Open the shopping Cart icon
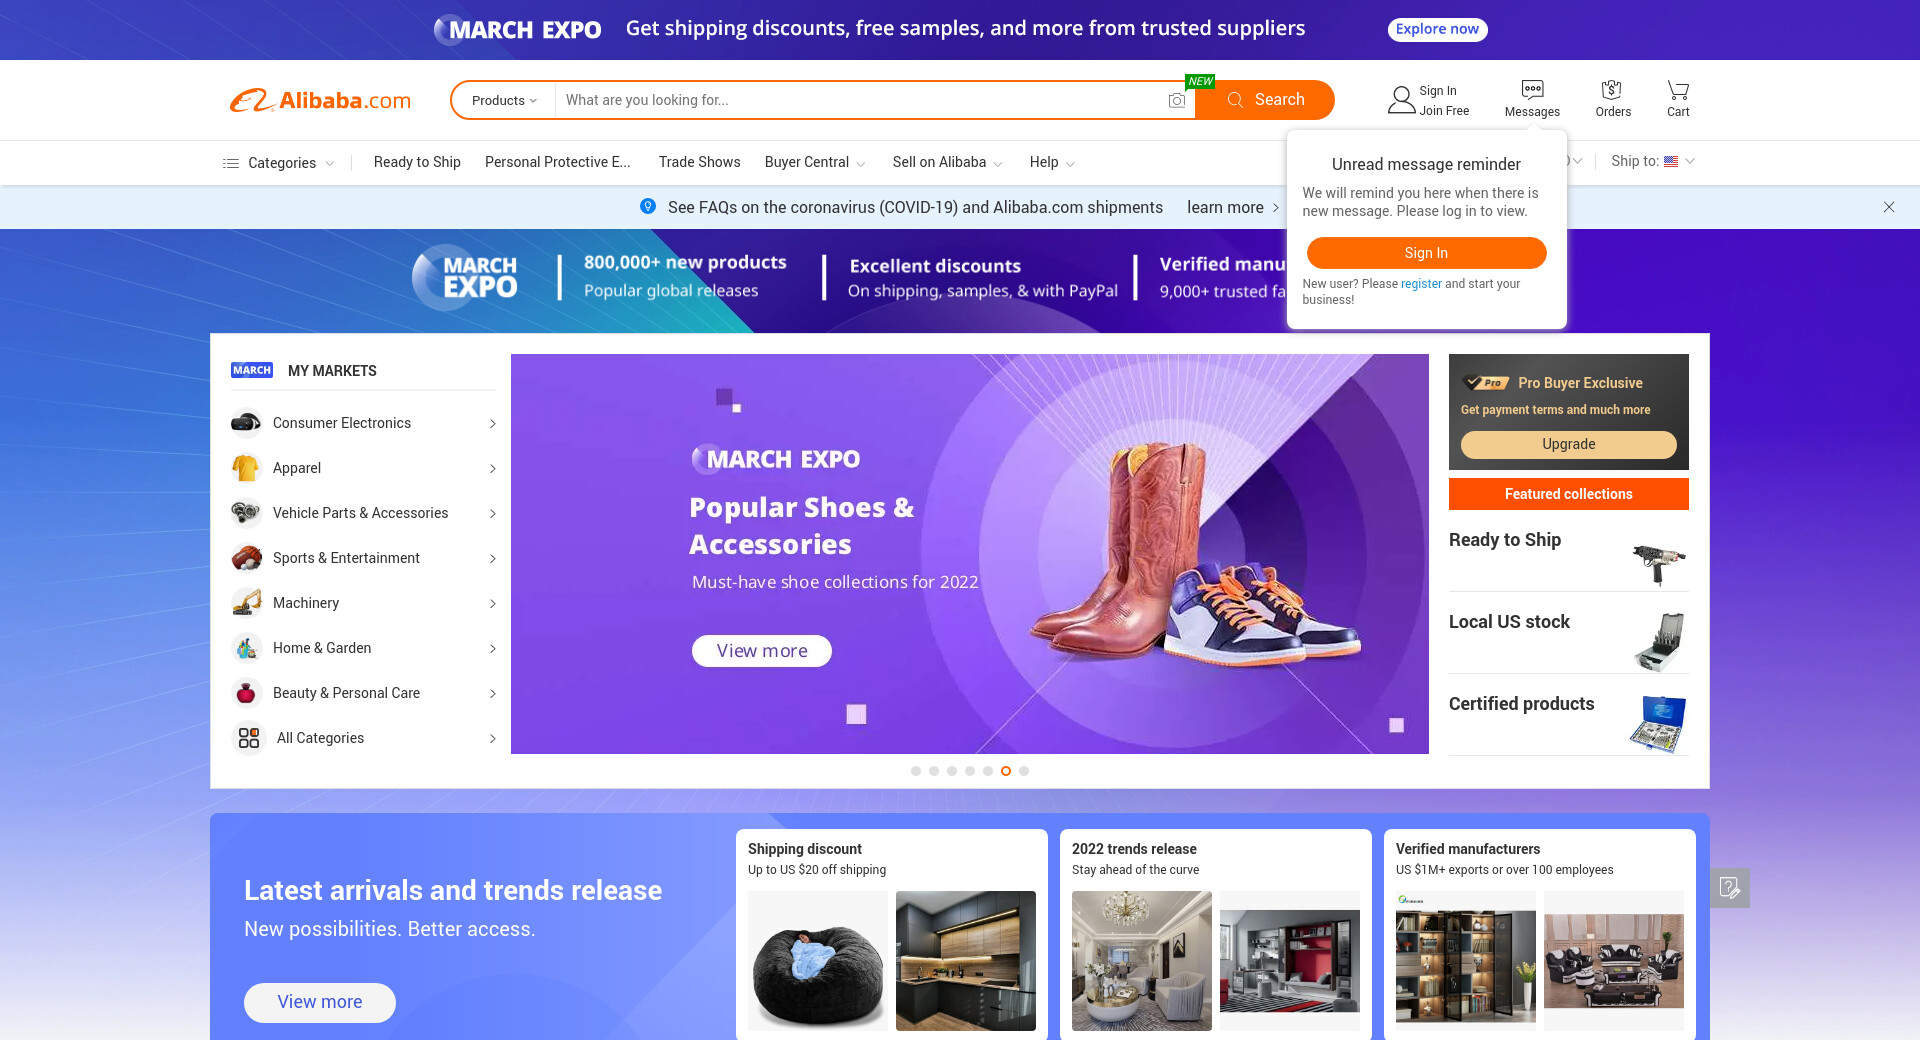The image size is (1920, 1040). coord(1678,89)
